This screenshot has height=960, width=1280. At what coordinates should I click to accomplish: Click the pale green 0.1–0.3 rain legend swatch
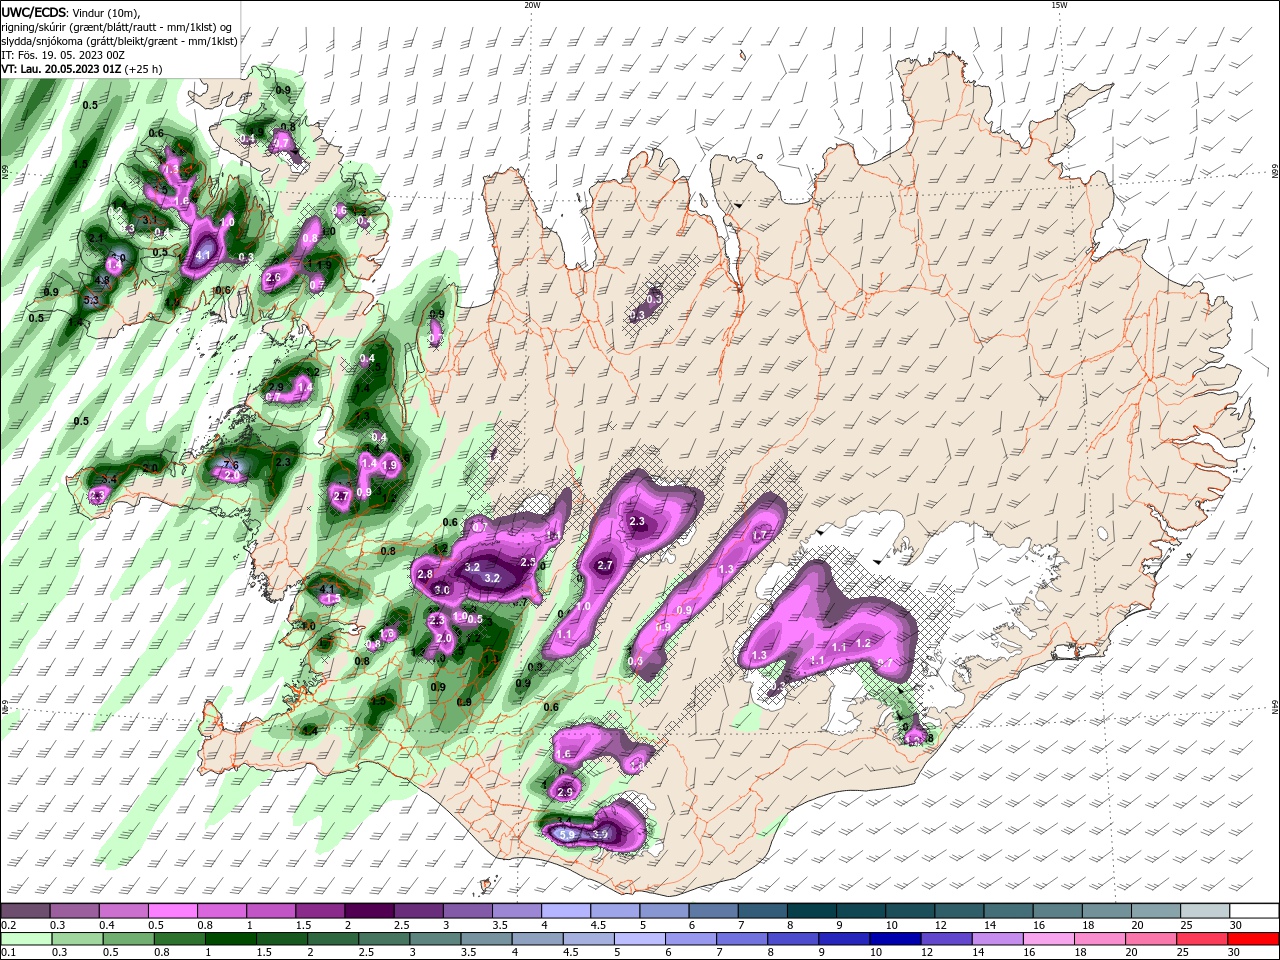coord(25,939)
